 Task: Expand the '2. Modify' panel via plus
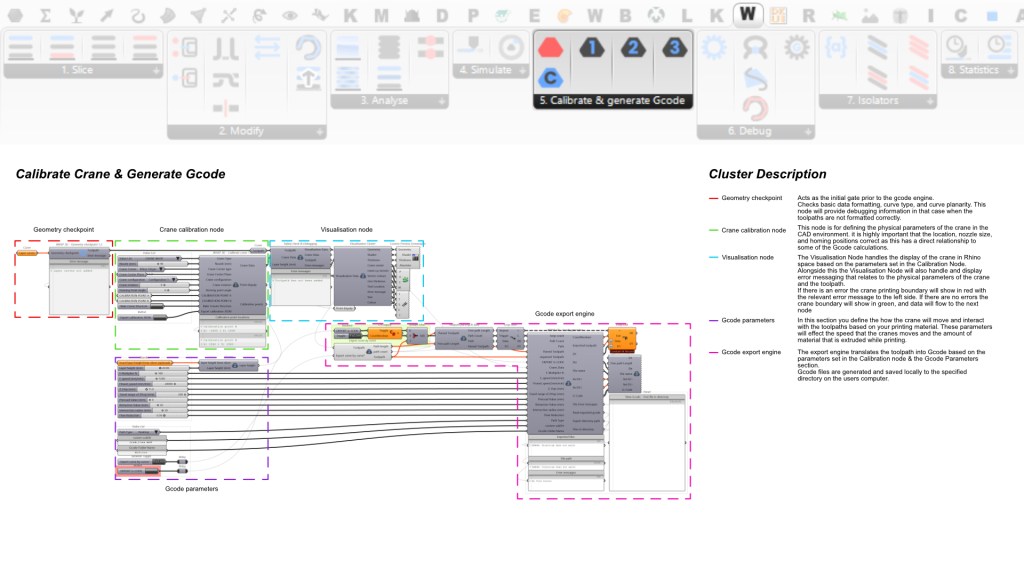click(320, 131)
